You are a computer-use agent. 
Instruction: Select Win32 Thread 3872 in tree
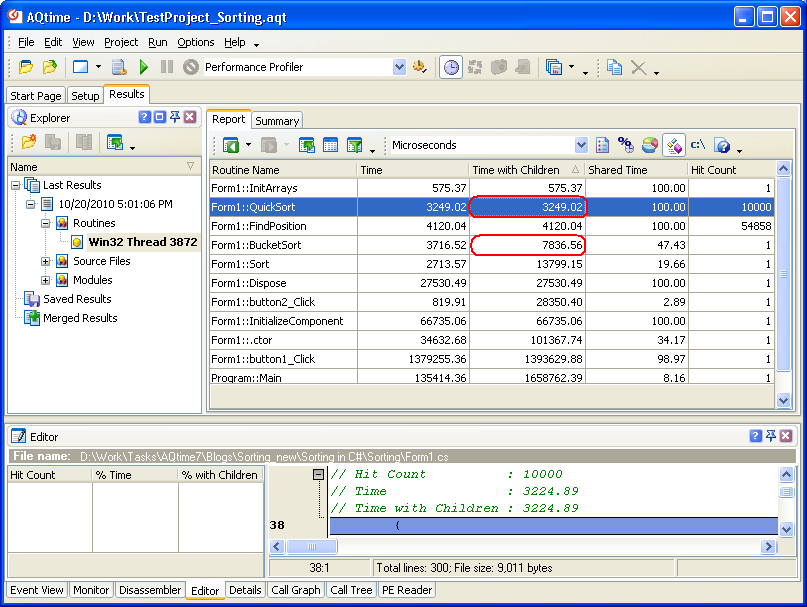(x=143, y=242)
